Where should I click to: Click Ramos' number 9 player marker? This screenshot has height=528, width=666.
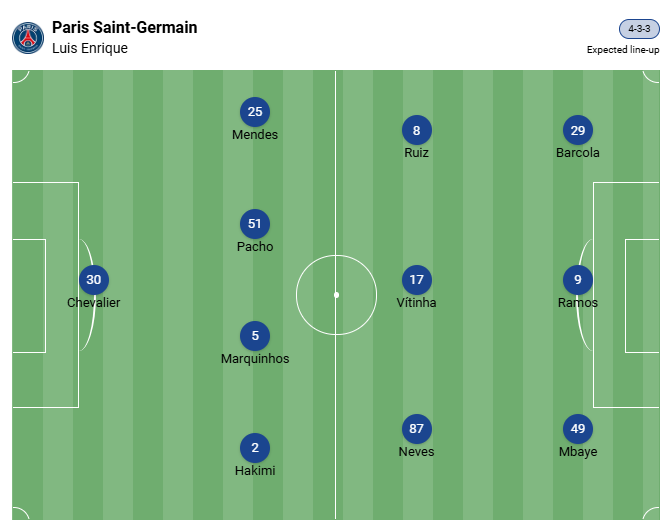tap(577, 280)
